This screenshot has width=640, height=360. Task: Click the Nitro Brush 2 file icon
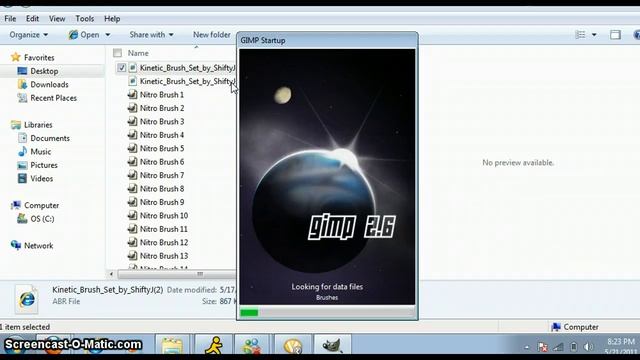click(x=133, y=108)
